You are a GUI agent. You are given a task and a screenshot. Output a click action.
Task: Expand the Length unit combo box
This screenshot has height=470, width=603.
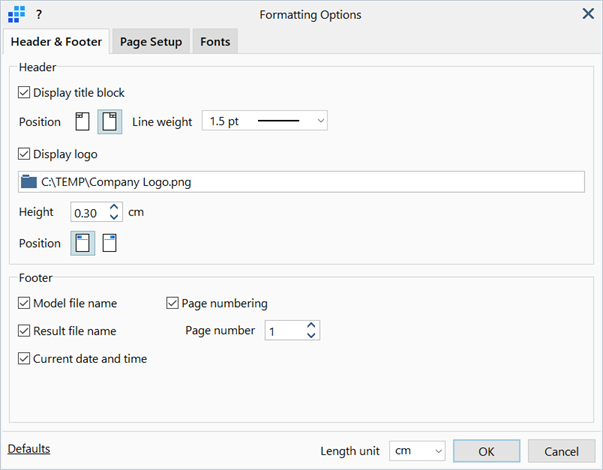click(417, 451)
